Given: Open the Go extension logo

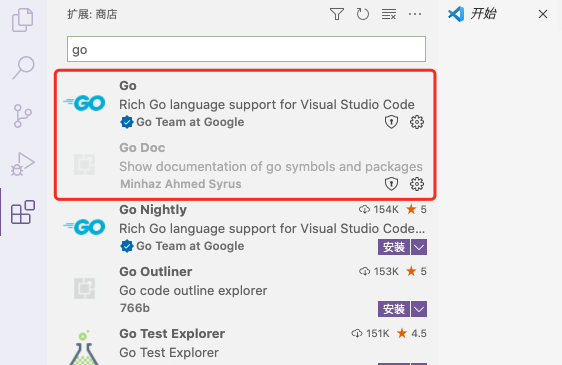Looking at the screenshot, I should coord(84,103).
